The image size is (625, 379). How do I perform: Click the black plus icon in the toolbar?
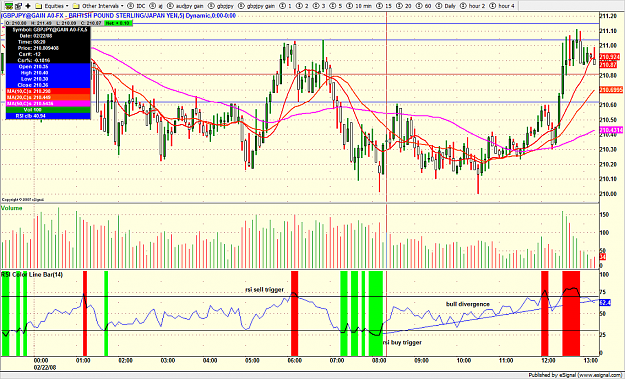click(x=28, y=6)
